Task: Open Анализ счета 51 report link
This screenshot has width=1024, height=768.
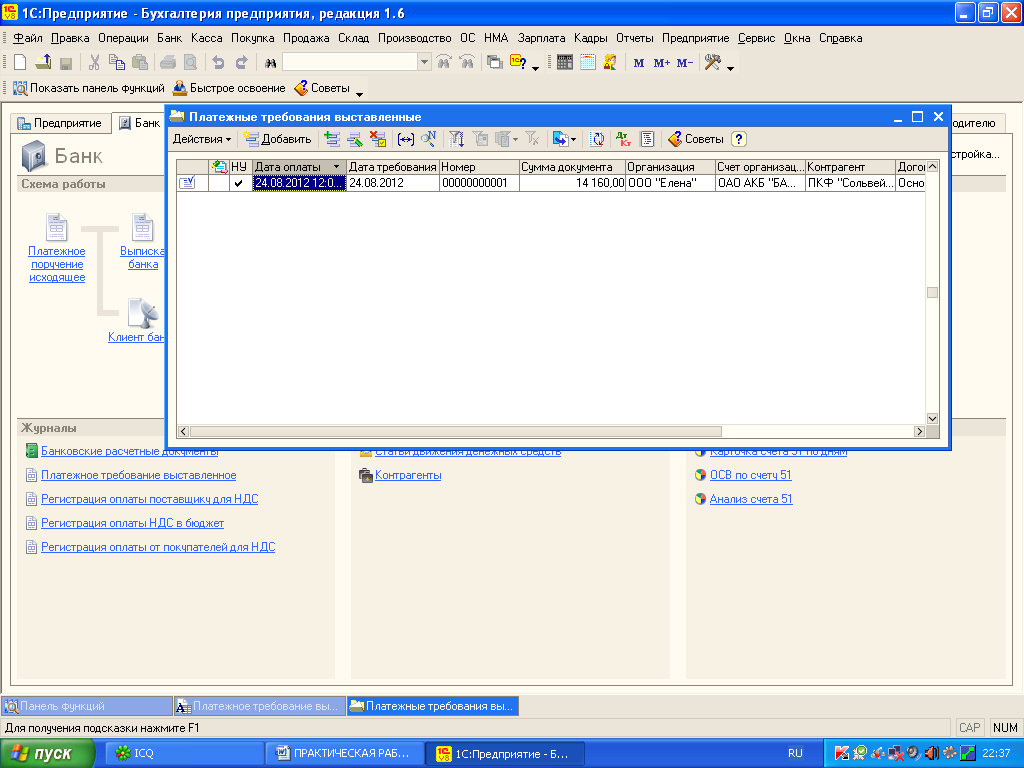Action: click(751, 499)
